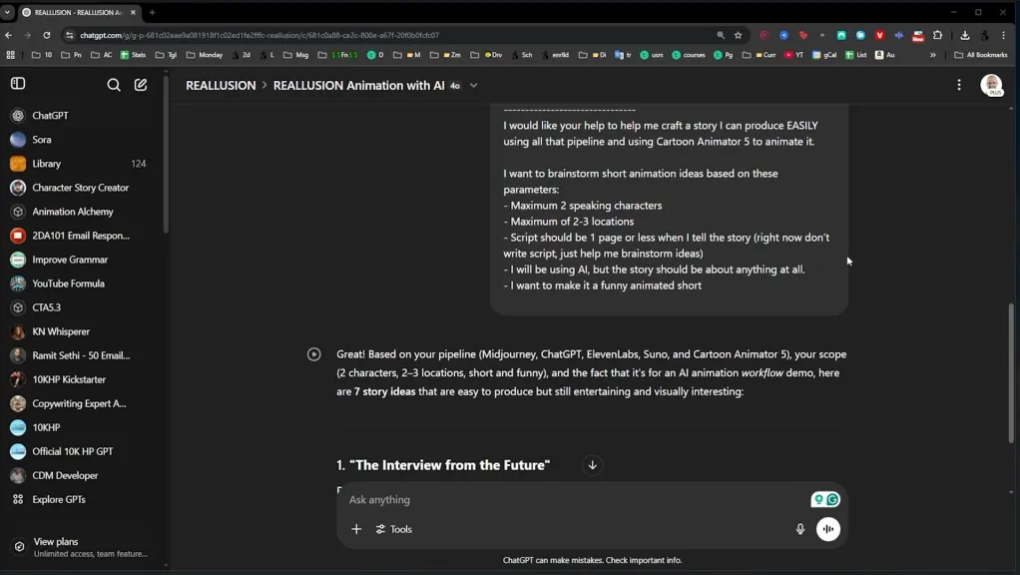Open the browser apps grid icon

10,55
